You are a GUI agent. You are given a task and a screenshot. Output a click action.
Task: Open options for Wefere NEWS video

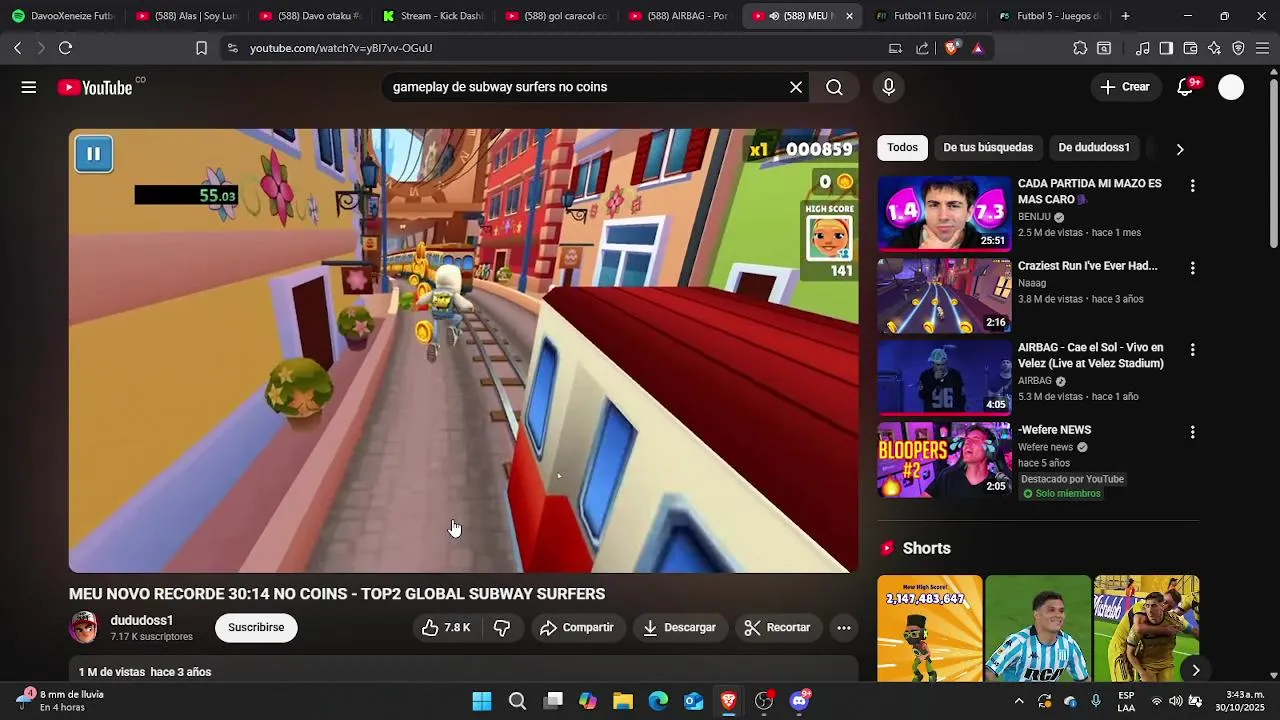pyautogui.click(x=1192, y=432)
